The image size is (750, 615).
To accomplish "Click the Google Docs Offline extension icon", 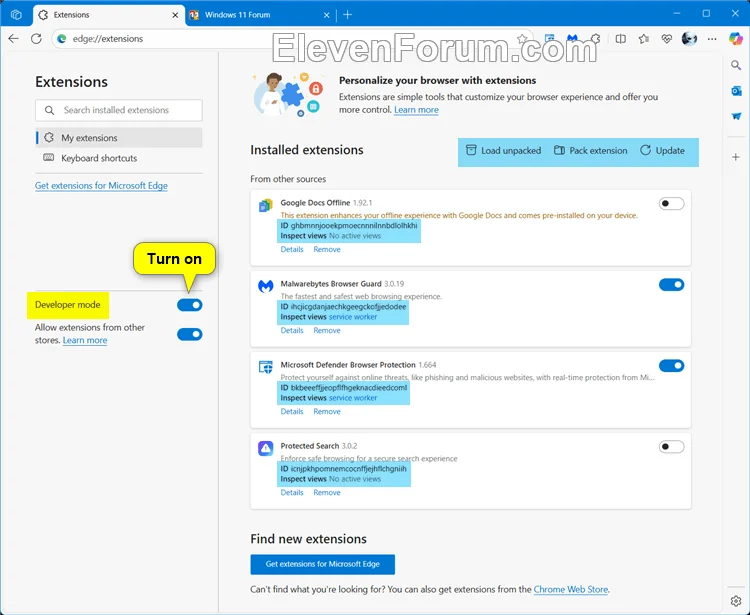I will (x=265, y=205).
